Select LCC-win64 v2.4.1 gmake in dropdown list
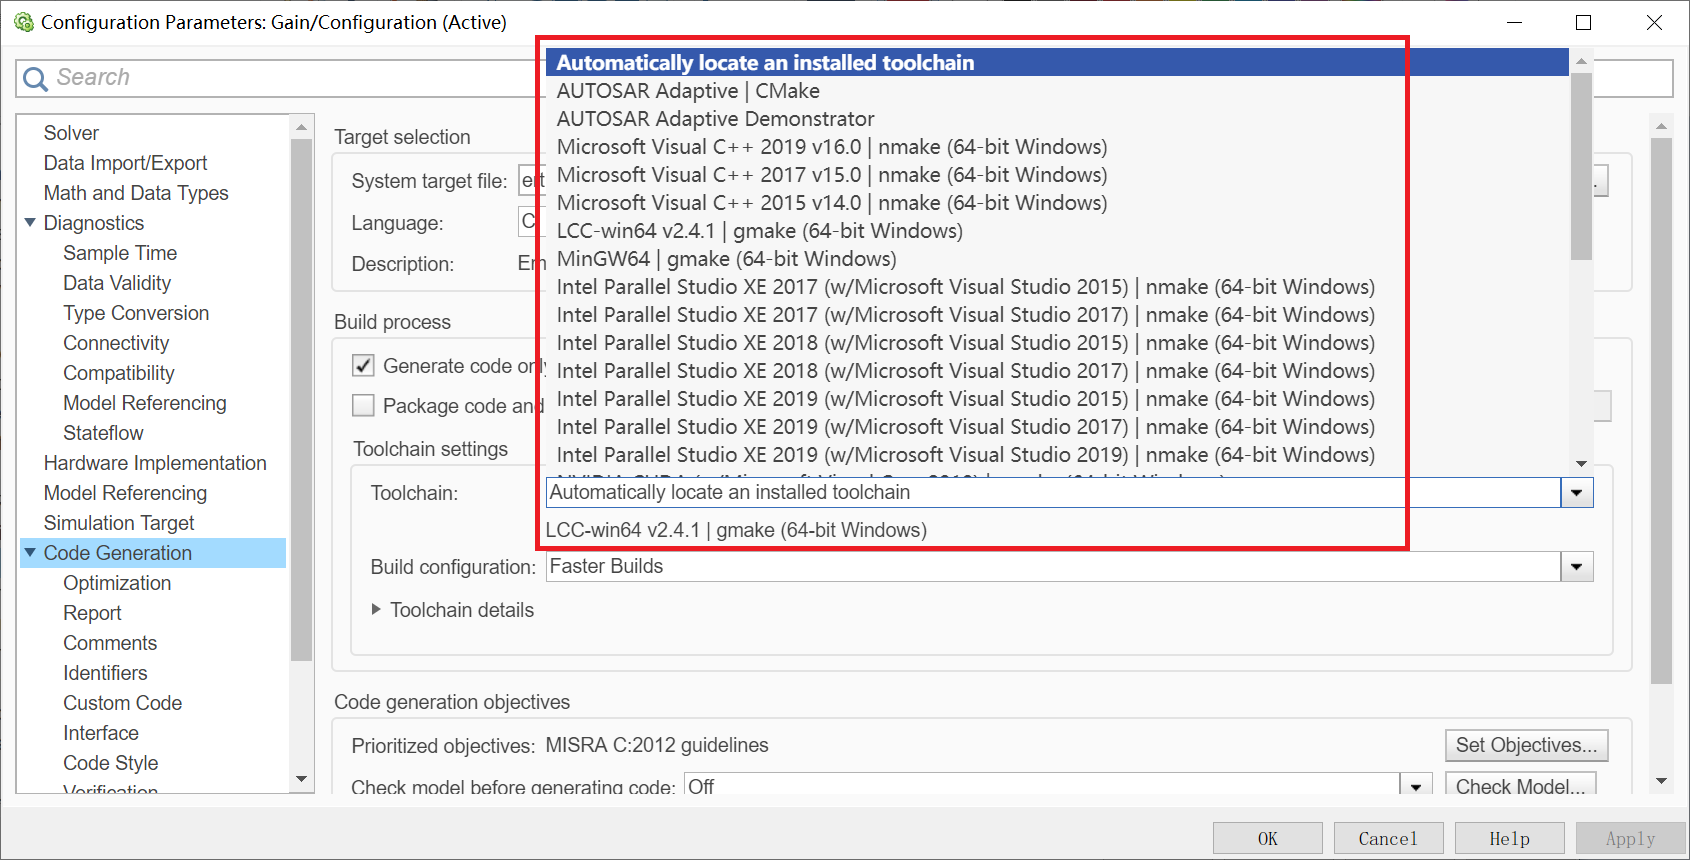 click(1057, 231)
